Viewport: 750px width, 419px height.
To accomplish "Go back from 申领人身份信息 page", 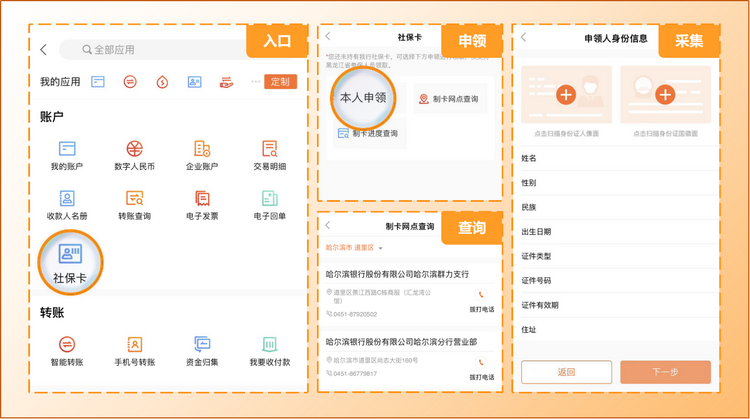I will coord(523,38).
